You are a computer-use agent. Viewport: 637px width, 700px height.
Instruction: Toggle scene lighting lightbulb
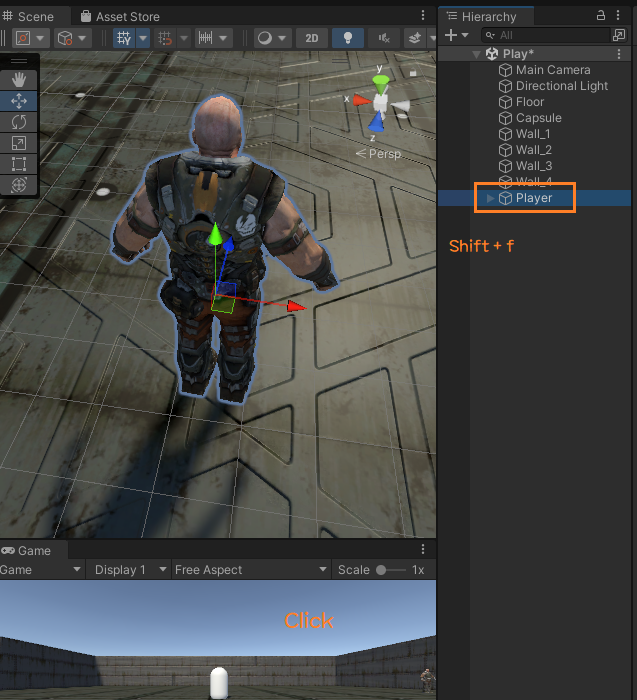point(348,38)
